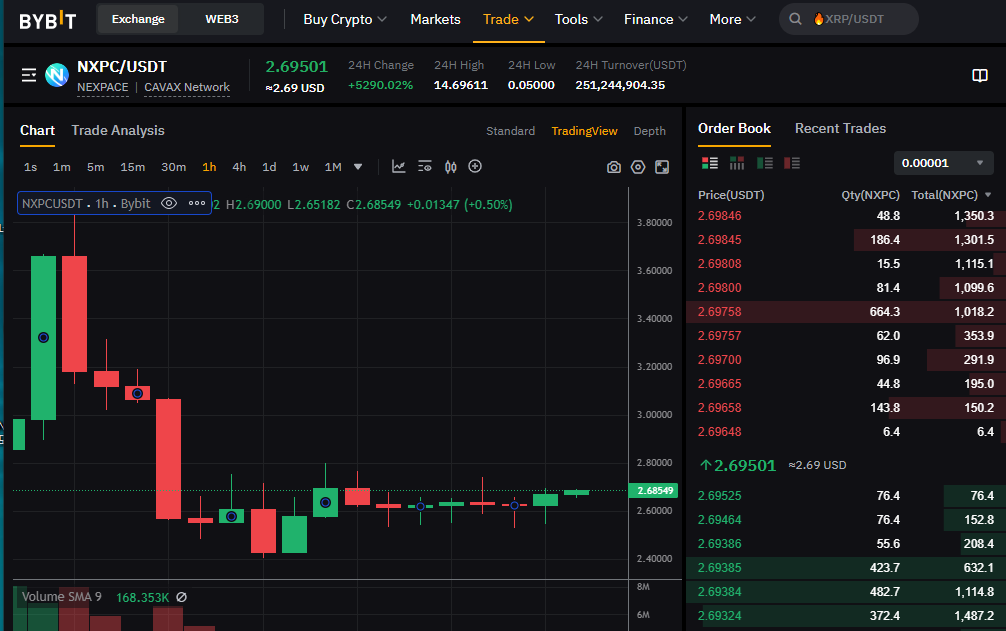Expand the Finance menu
Image resolution: width=1006 pixels, height=631 pixels.
[656, 19]
